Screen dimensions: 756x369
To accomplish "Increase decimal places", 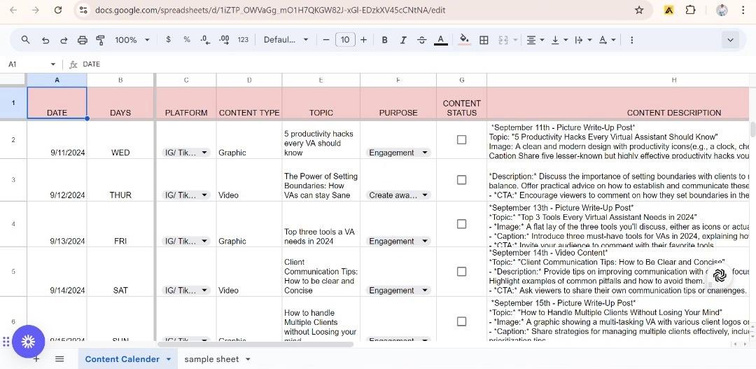I will tap(224, 40).
